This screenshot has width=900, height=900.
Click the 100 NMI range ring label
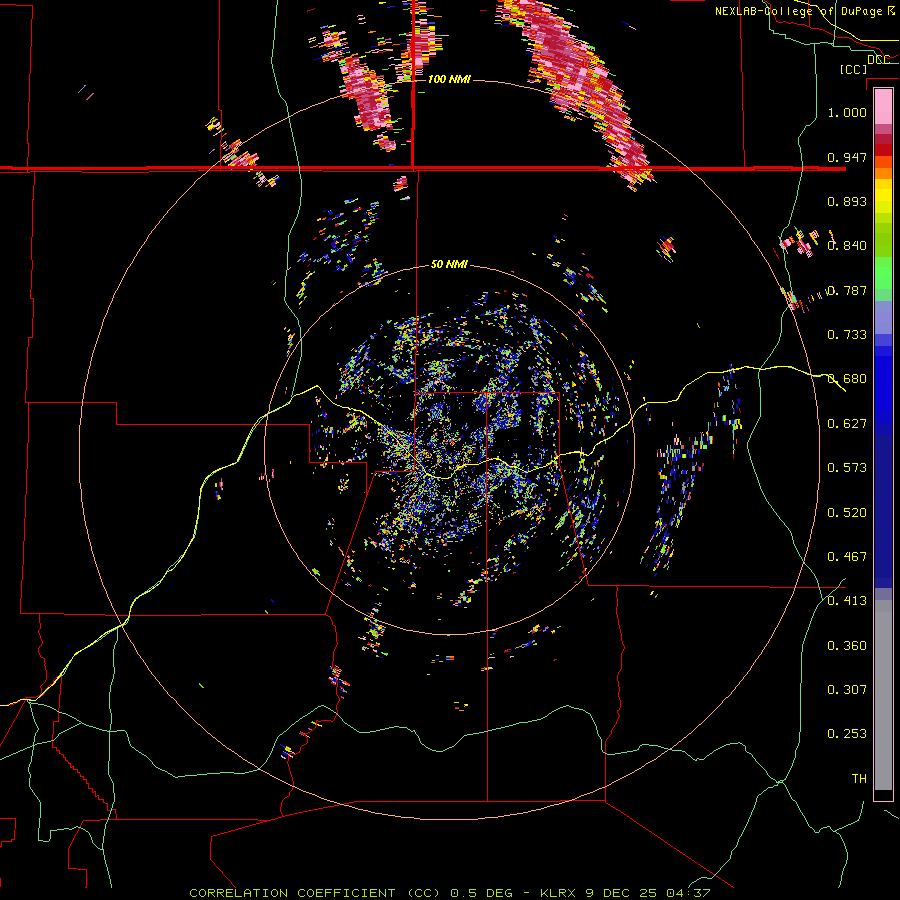[x=449, y=79]
